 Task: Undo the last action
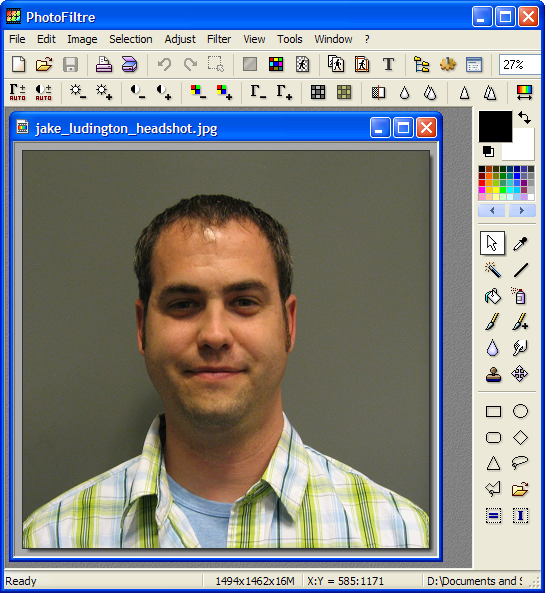(x=165, y=64)
